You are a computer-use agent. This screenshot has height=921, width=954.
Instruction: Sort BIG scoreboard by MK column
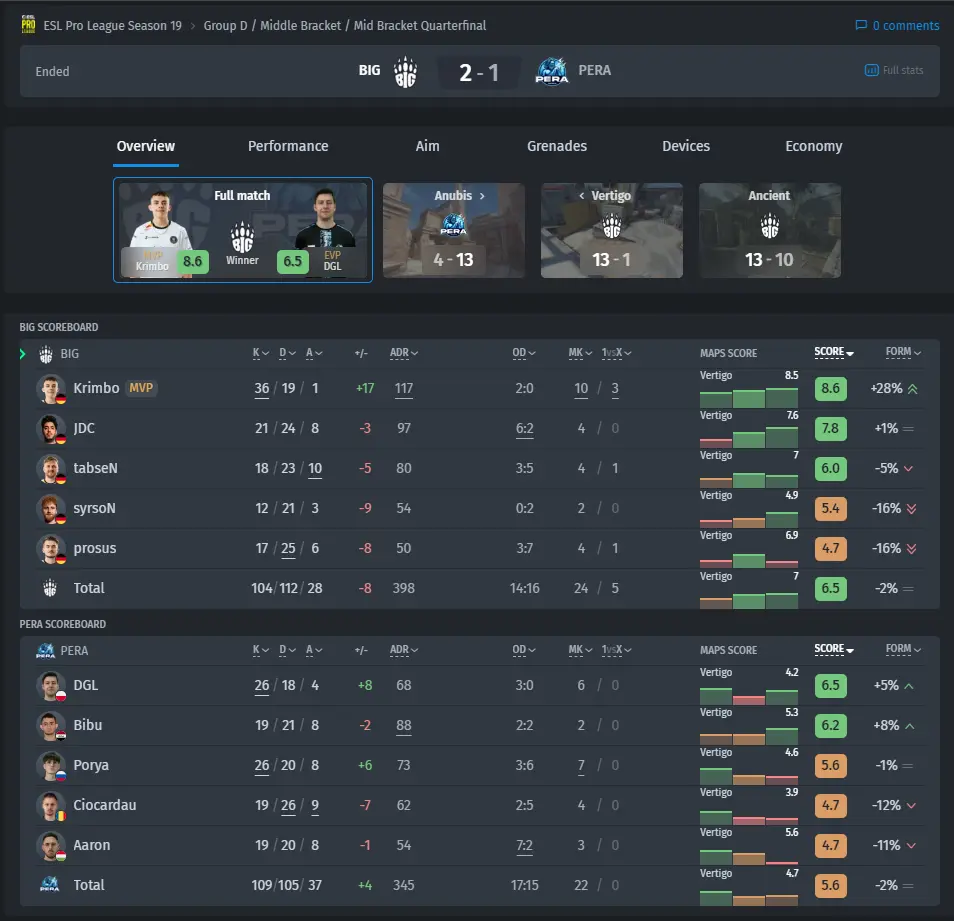pyautogui.click(x=580, y=353)
